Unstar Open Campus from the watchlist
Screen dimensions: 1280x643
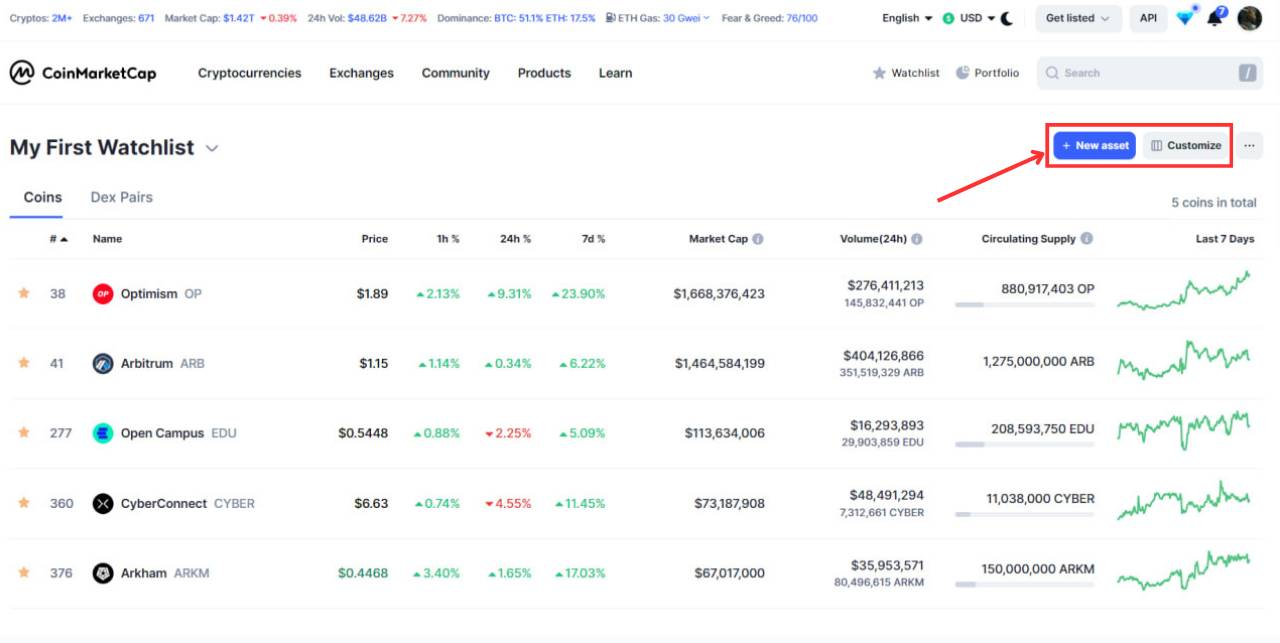[x=24, y=432]
